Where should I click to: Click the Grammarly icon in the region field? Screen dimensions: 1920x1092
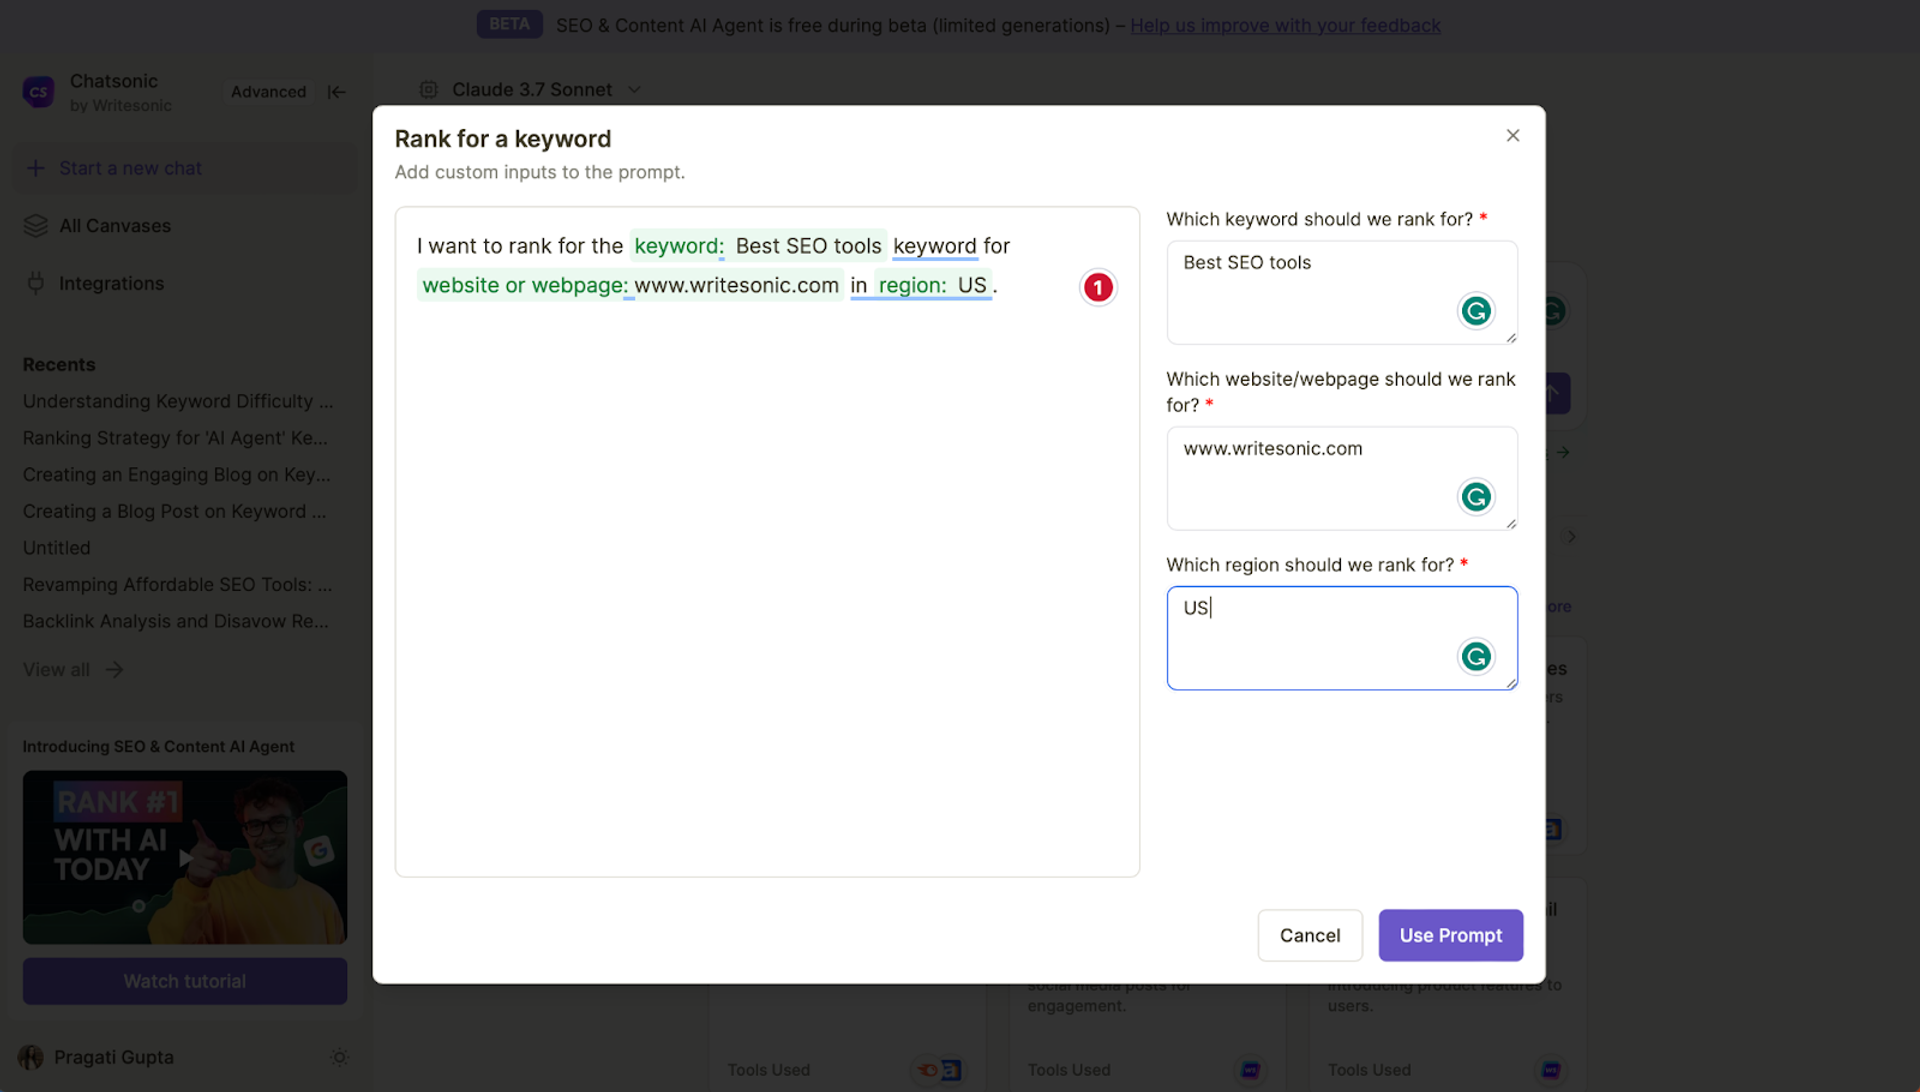coord(1476,657)
